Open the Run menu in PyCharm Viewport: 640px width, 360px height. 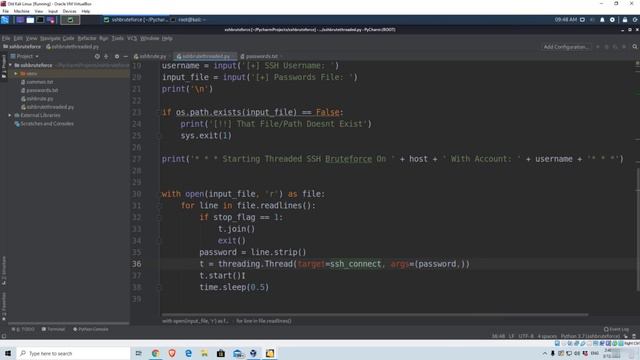pos(103,38)
